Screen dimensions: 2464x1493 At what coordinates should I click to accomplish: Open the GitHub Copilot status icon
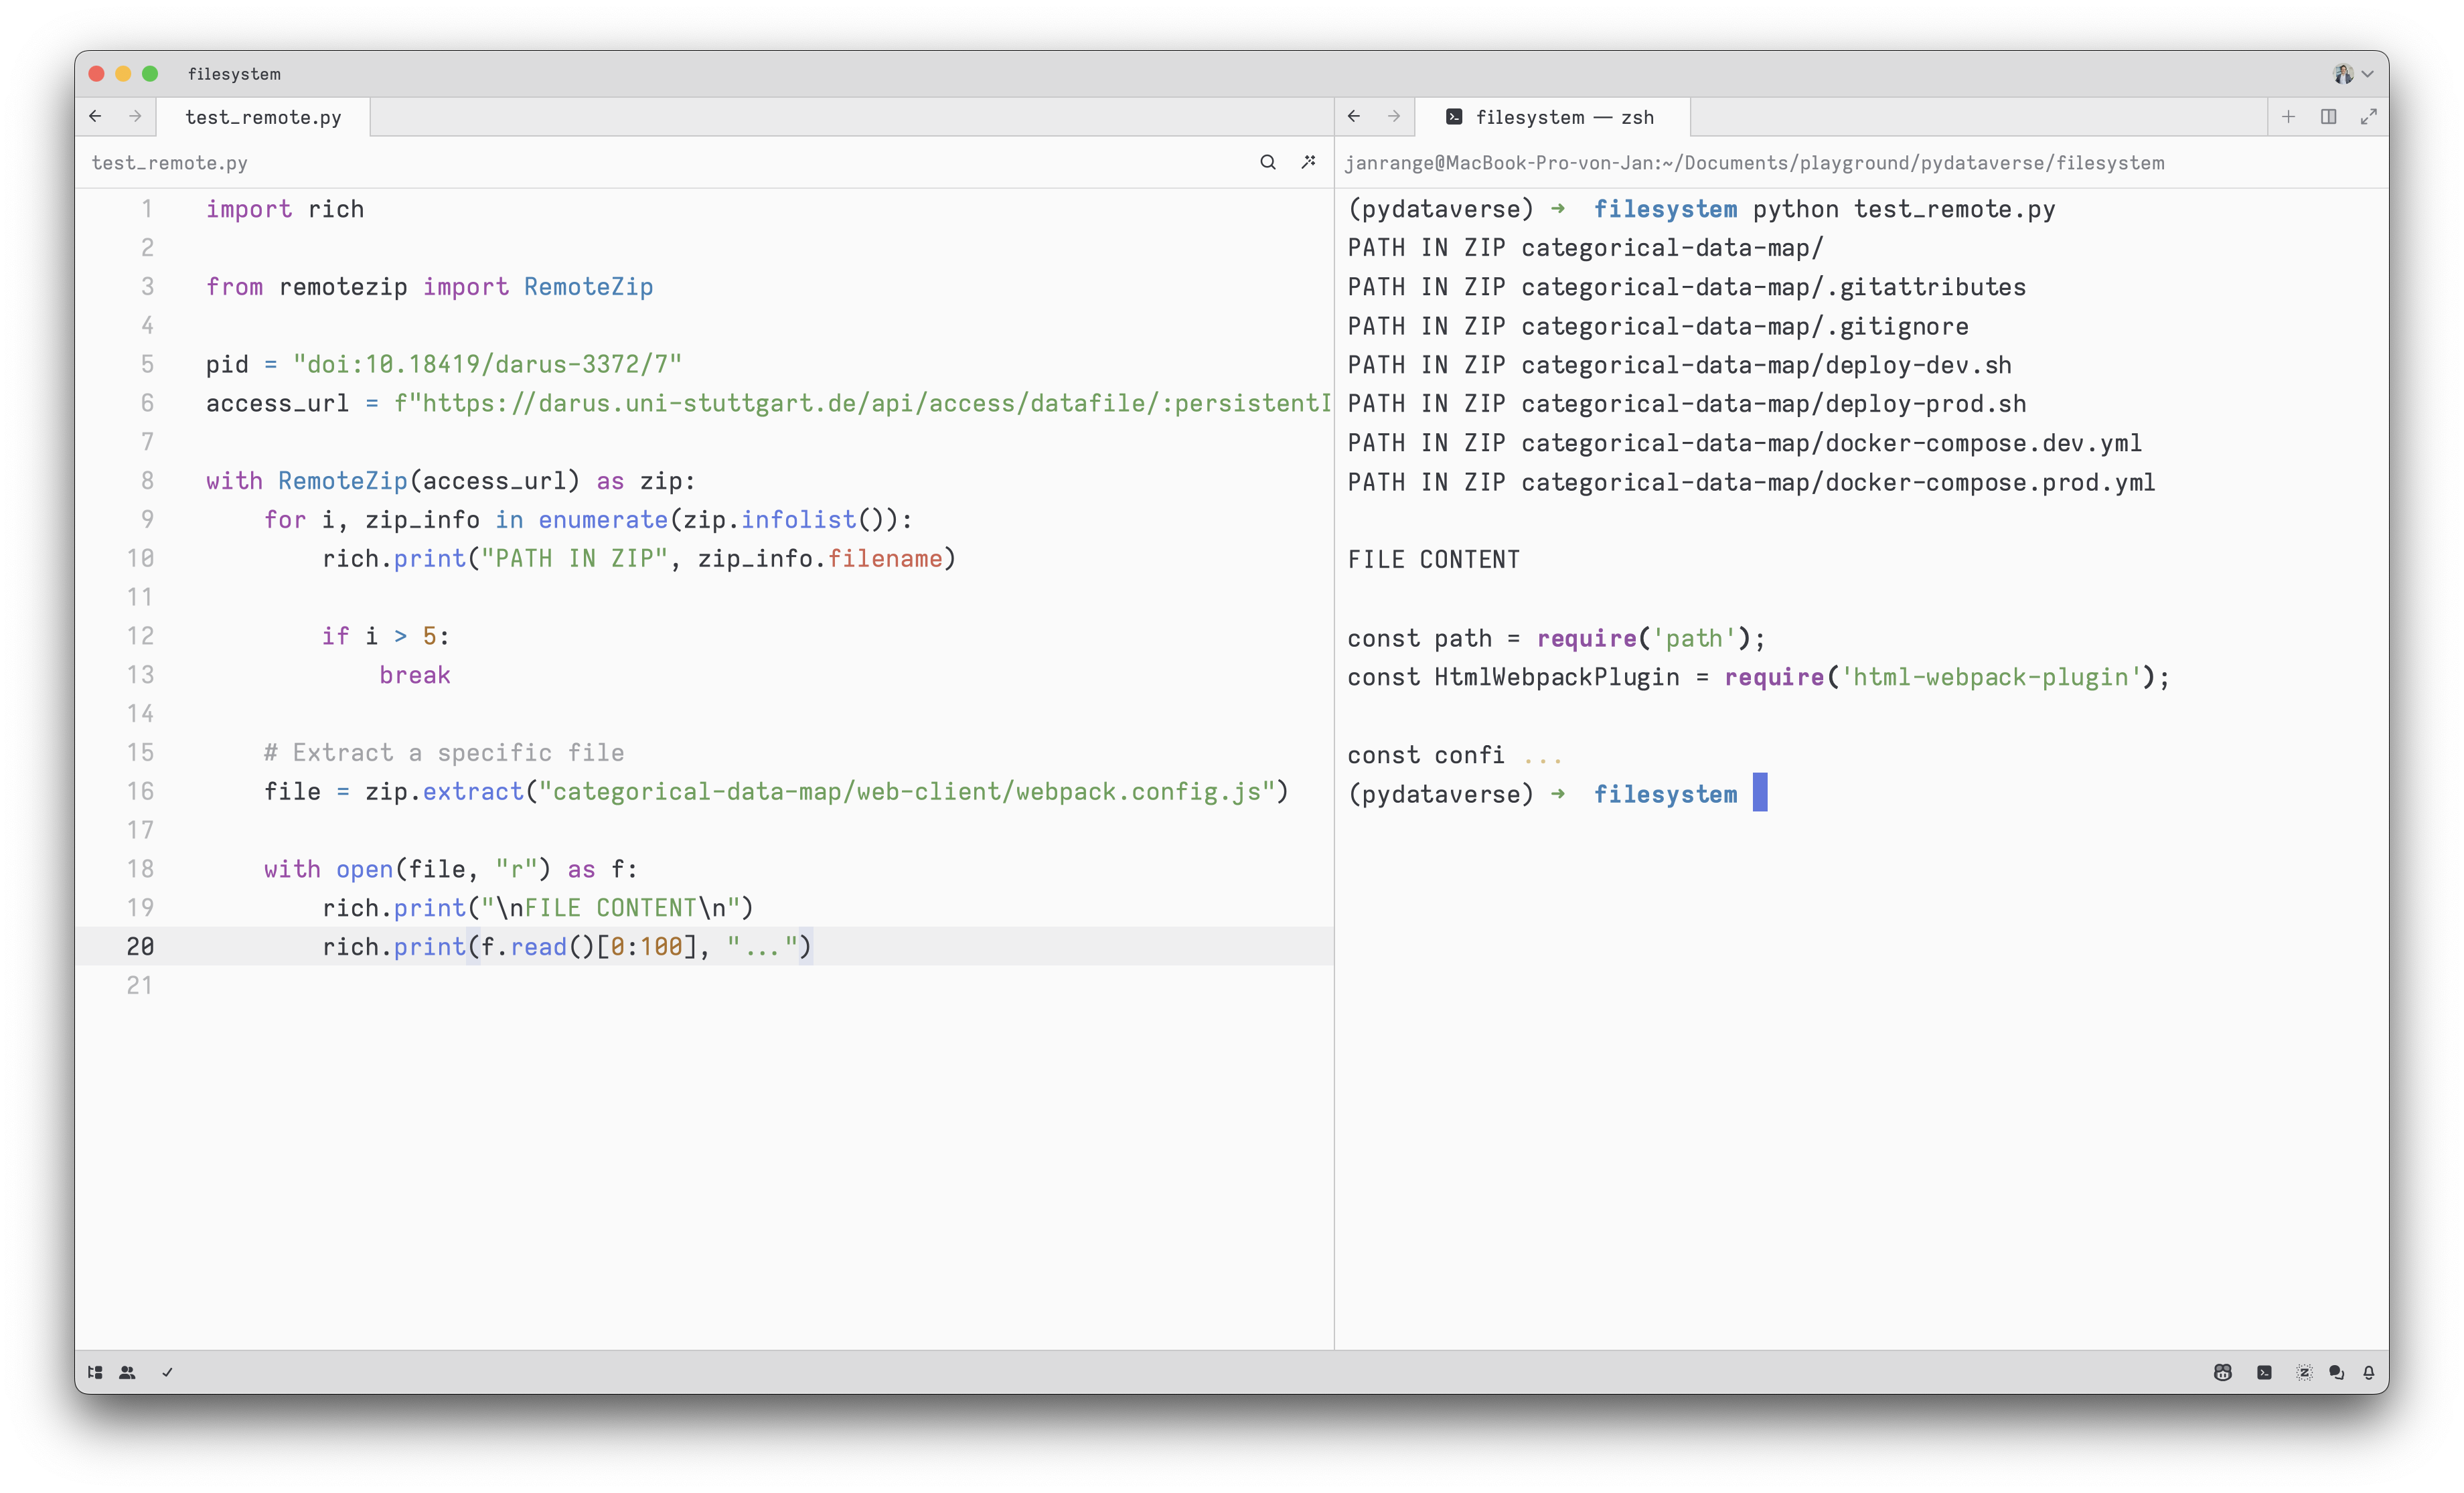pyautogui.click(x=2222, y=1372)
